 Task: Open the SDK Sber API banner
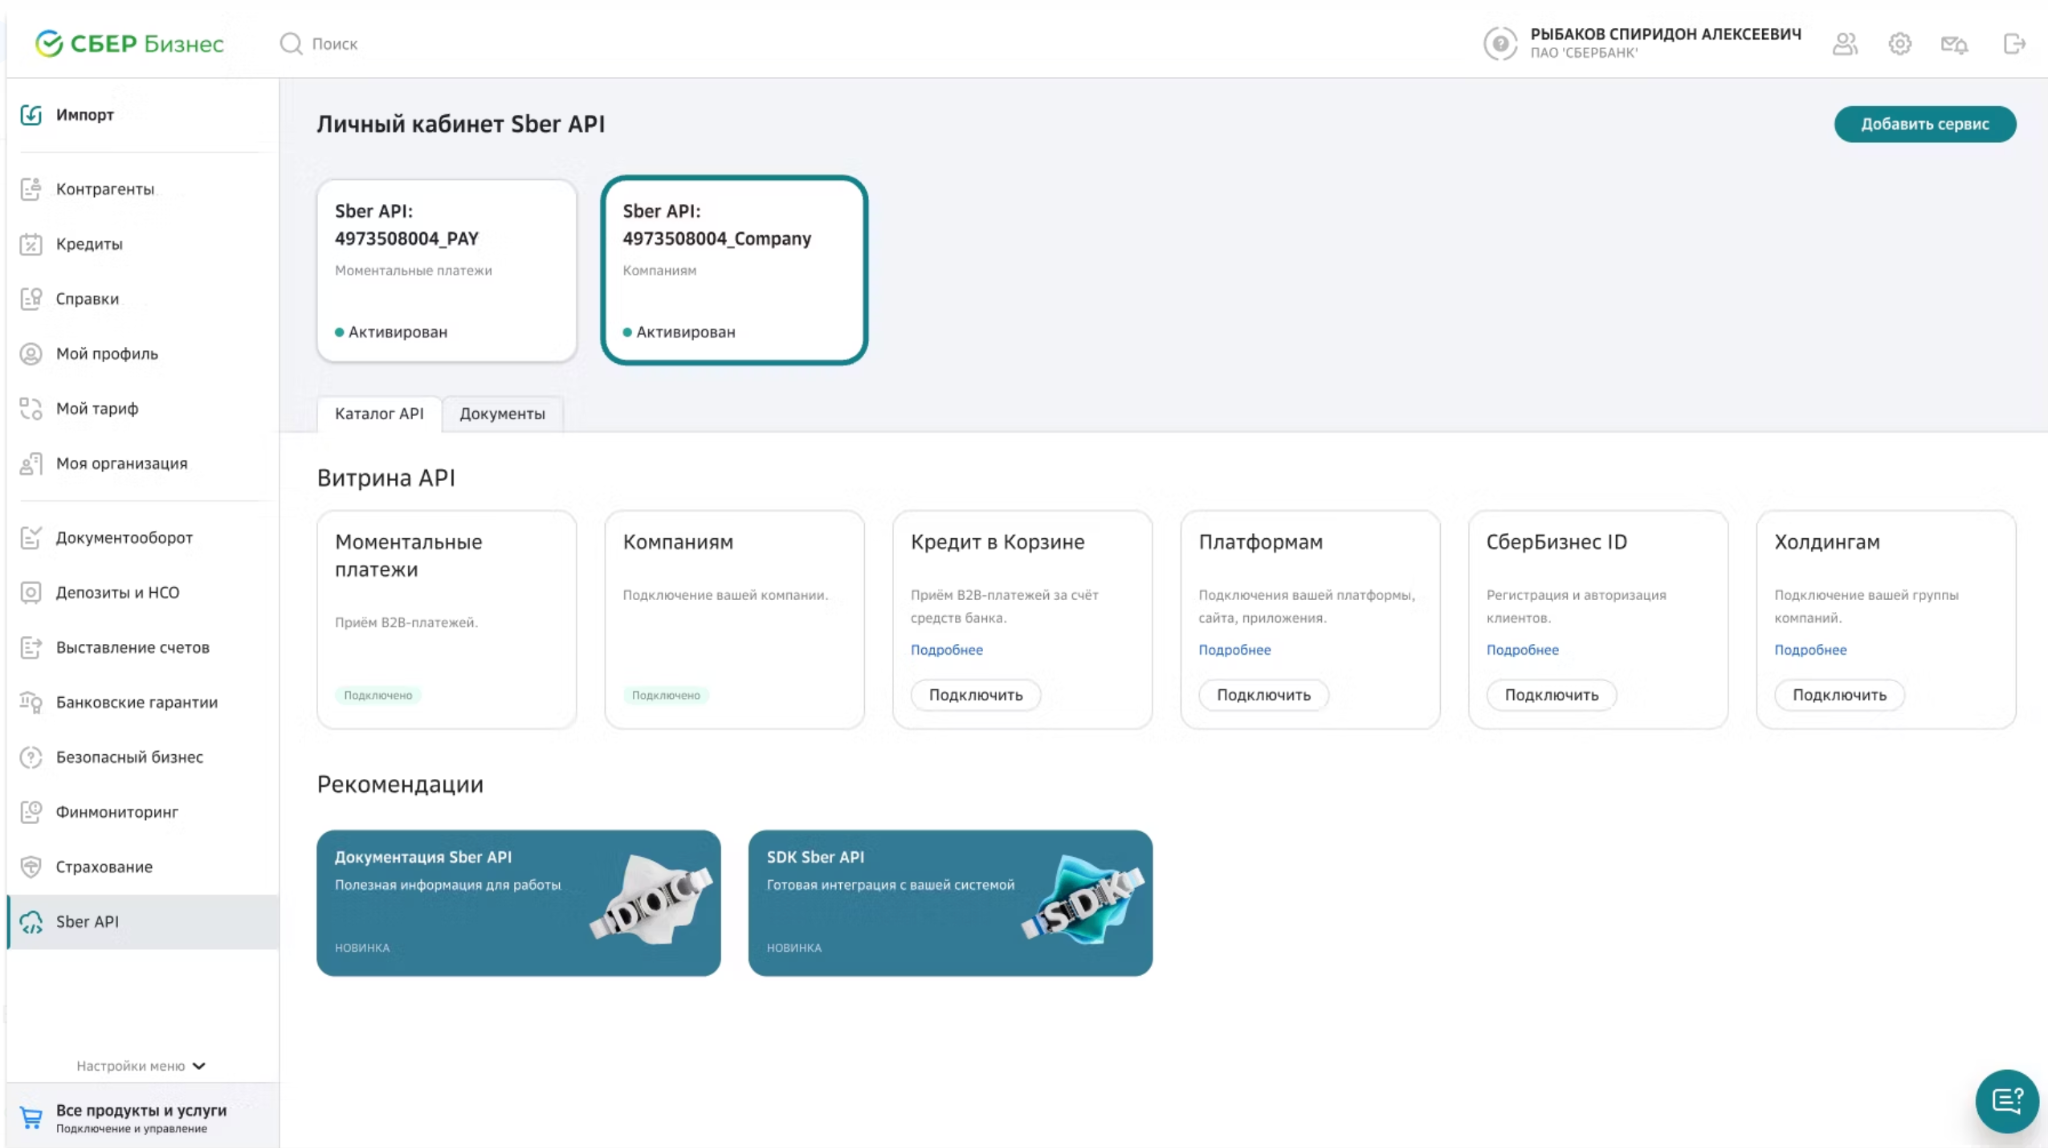pos(951,903)
